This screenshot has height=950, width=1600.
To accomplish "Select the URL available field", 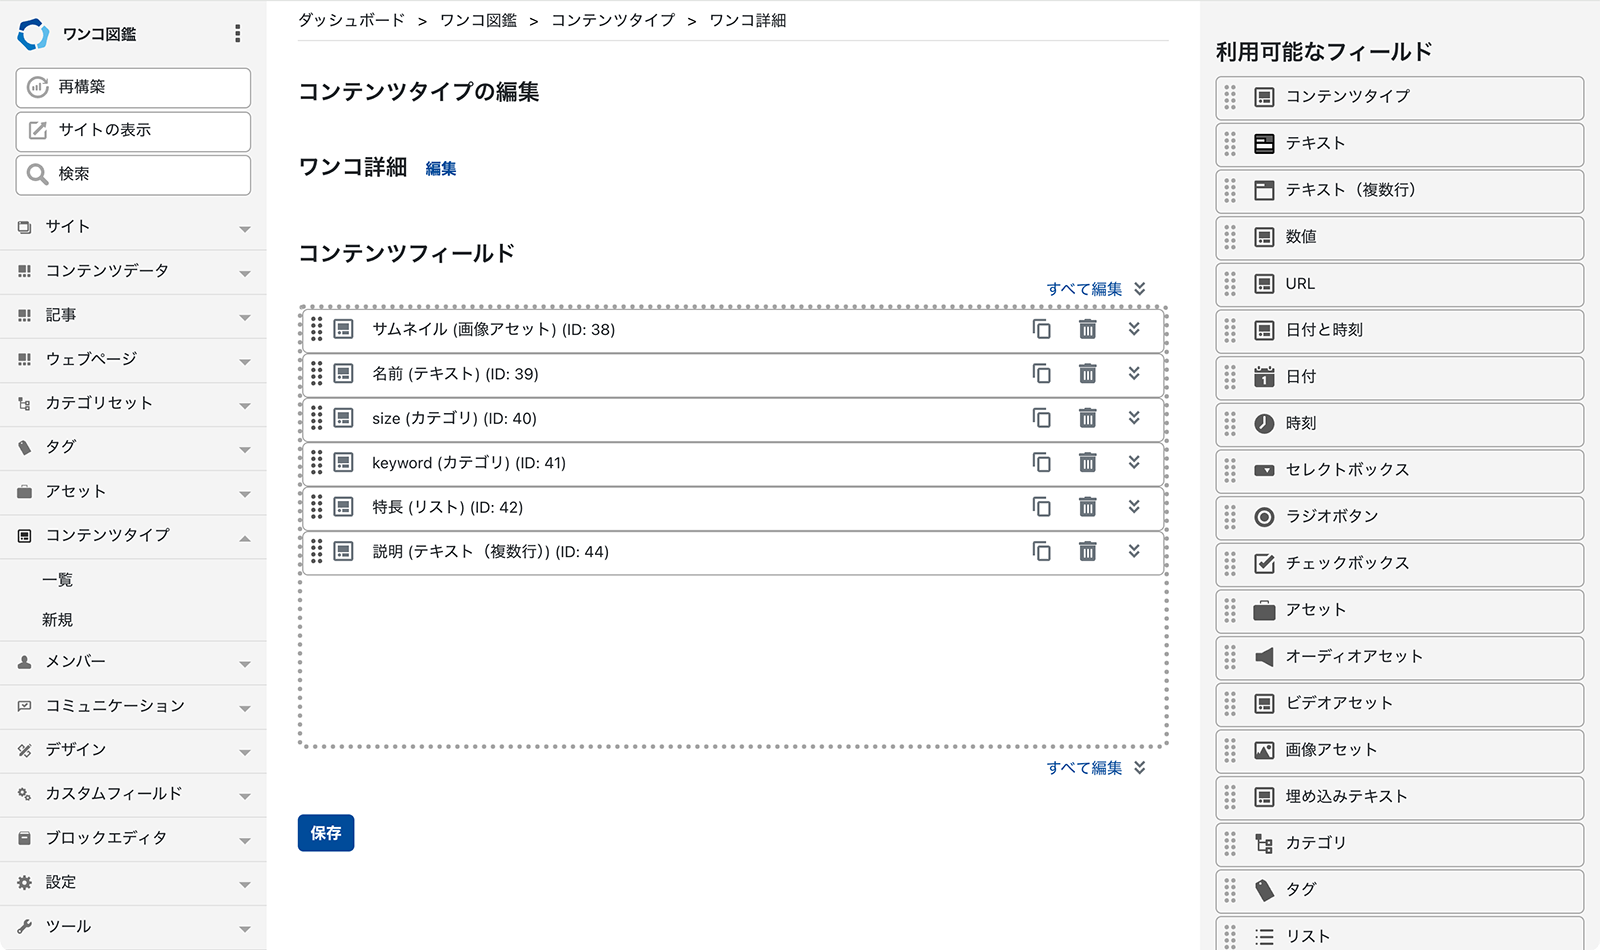I will tap(1400, 285).
